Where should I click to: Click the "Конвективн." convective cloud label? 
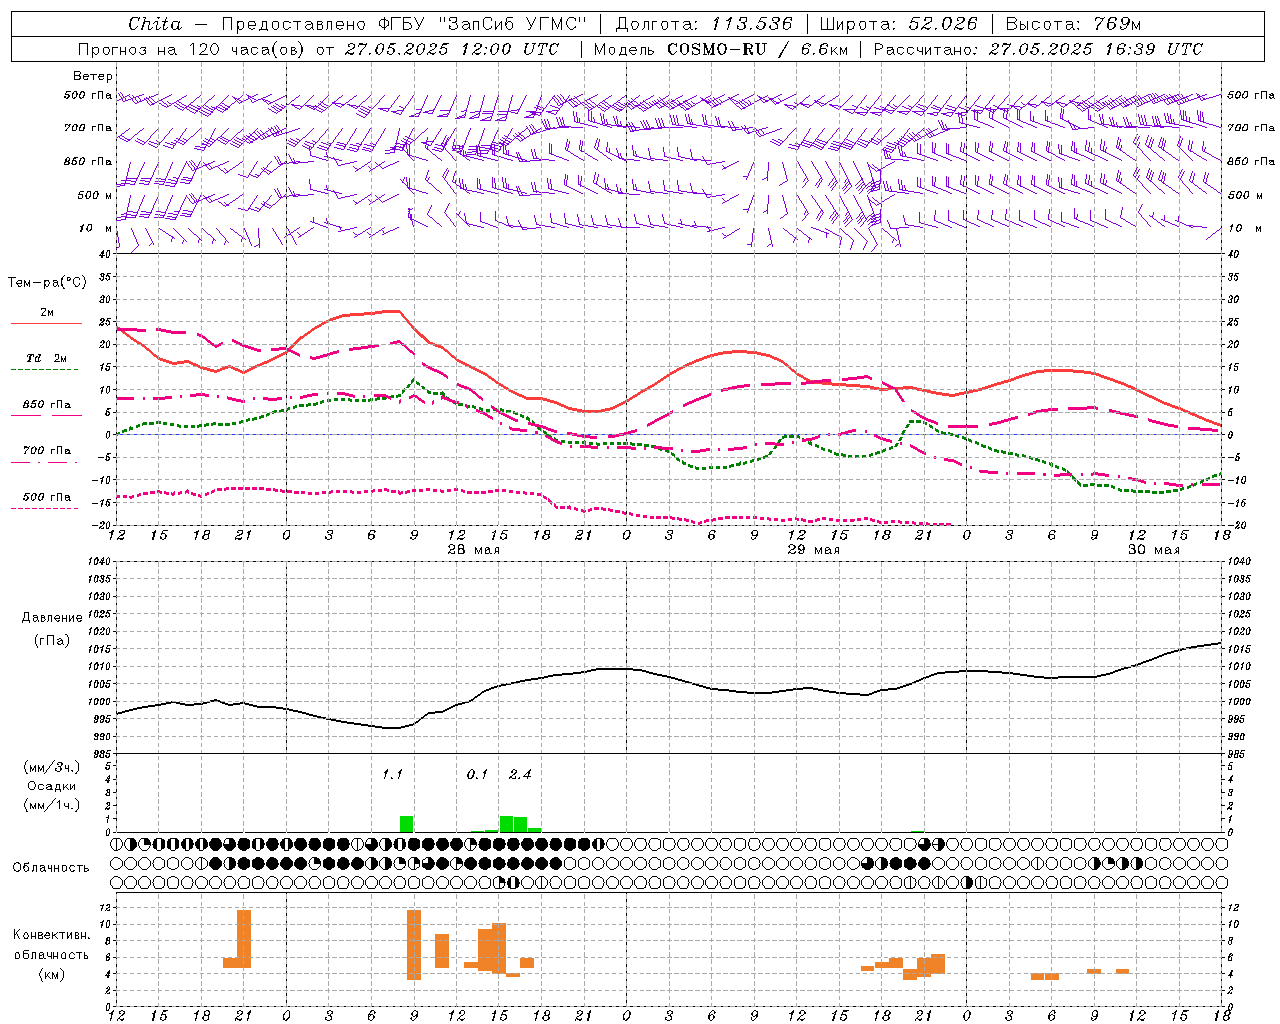click(52, 935)
